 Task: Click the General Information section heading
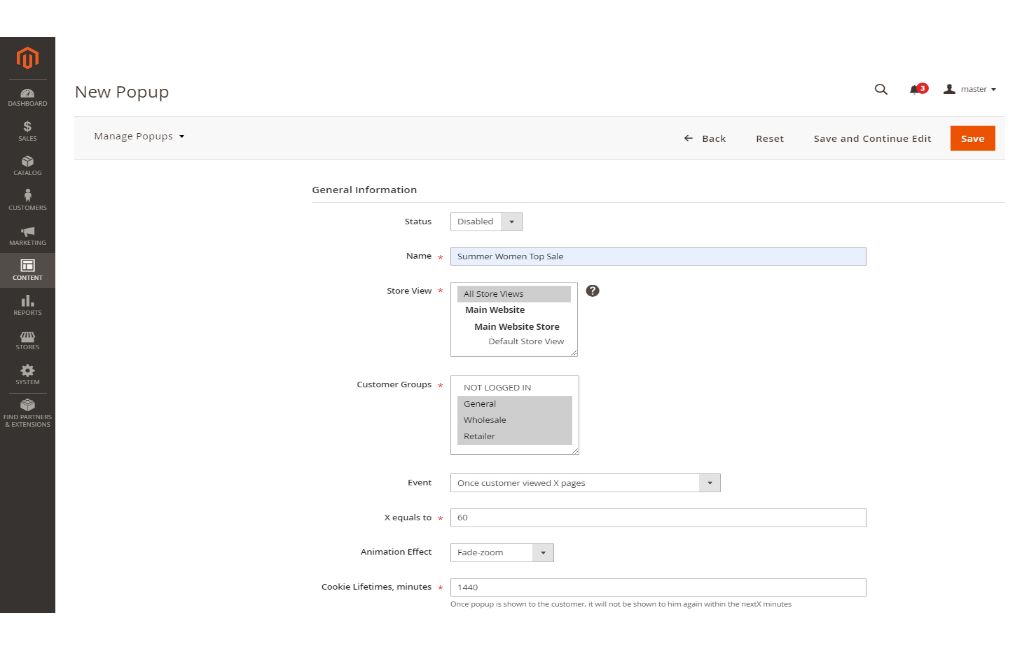coord(364,190)
